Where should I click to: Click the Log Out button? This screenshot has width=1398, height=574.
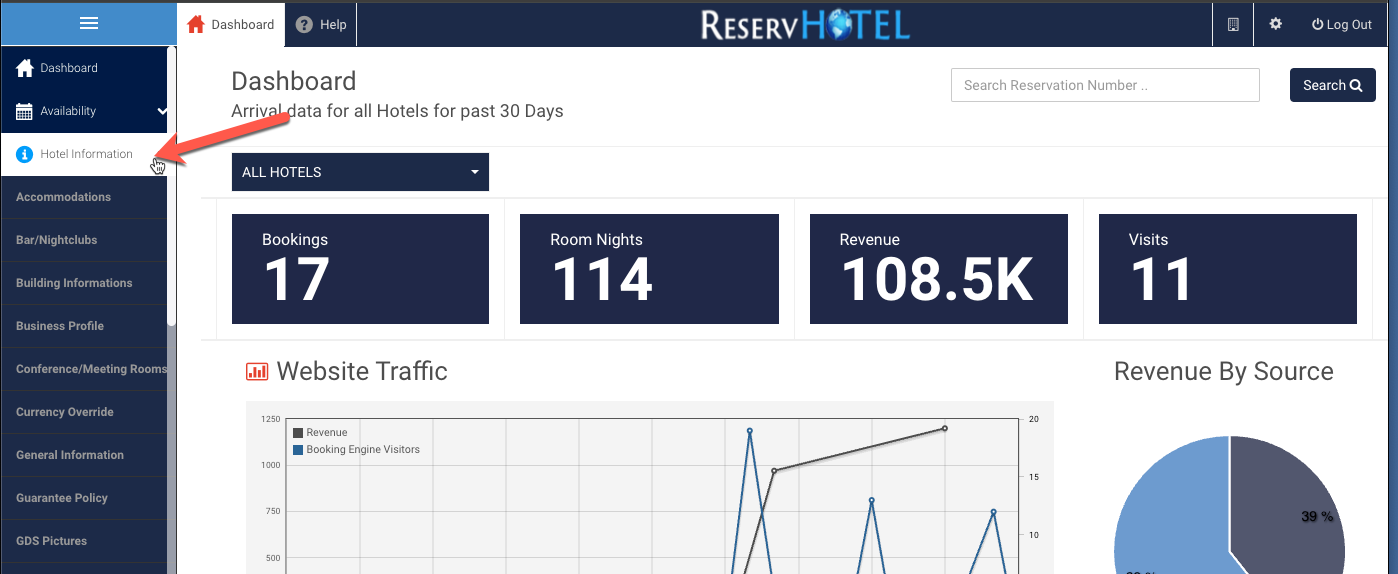click(1342, 25)
